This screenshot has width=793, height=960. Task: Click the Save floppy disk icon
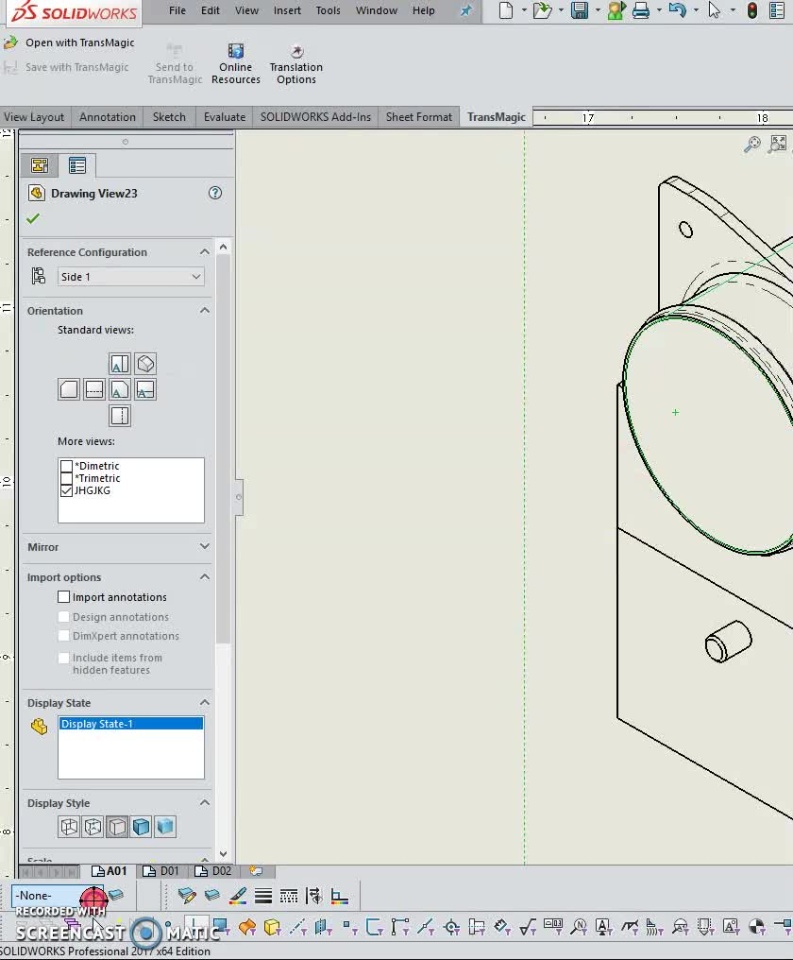pyautogui.click(x=579, y=10)
